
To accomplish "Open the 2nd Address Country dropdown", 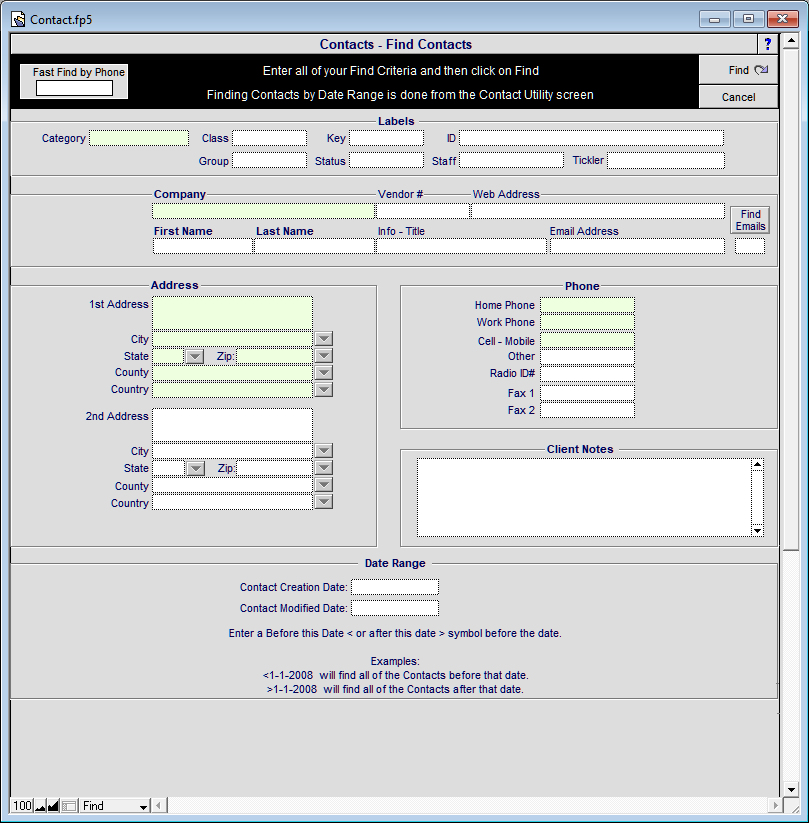I will point(324,502).
